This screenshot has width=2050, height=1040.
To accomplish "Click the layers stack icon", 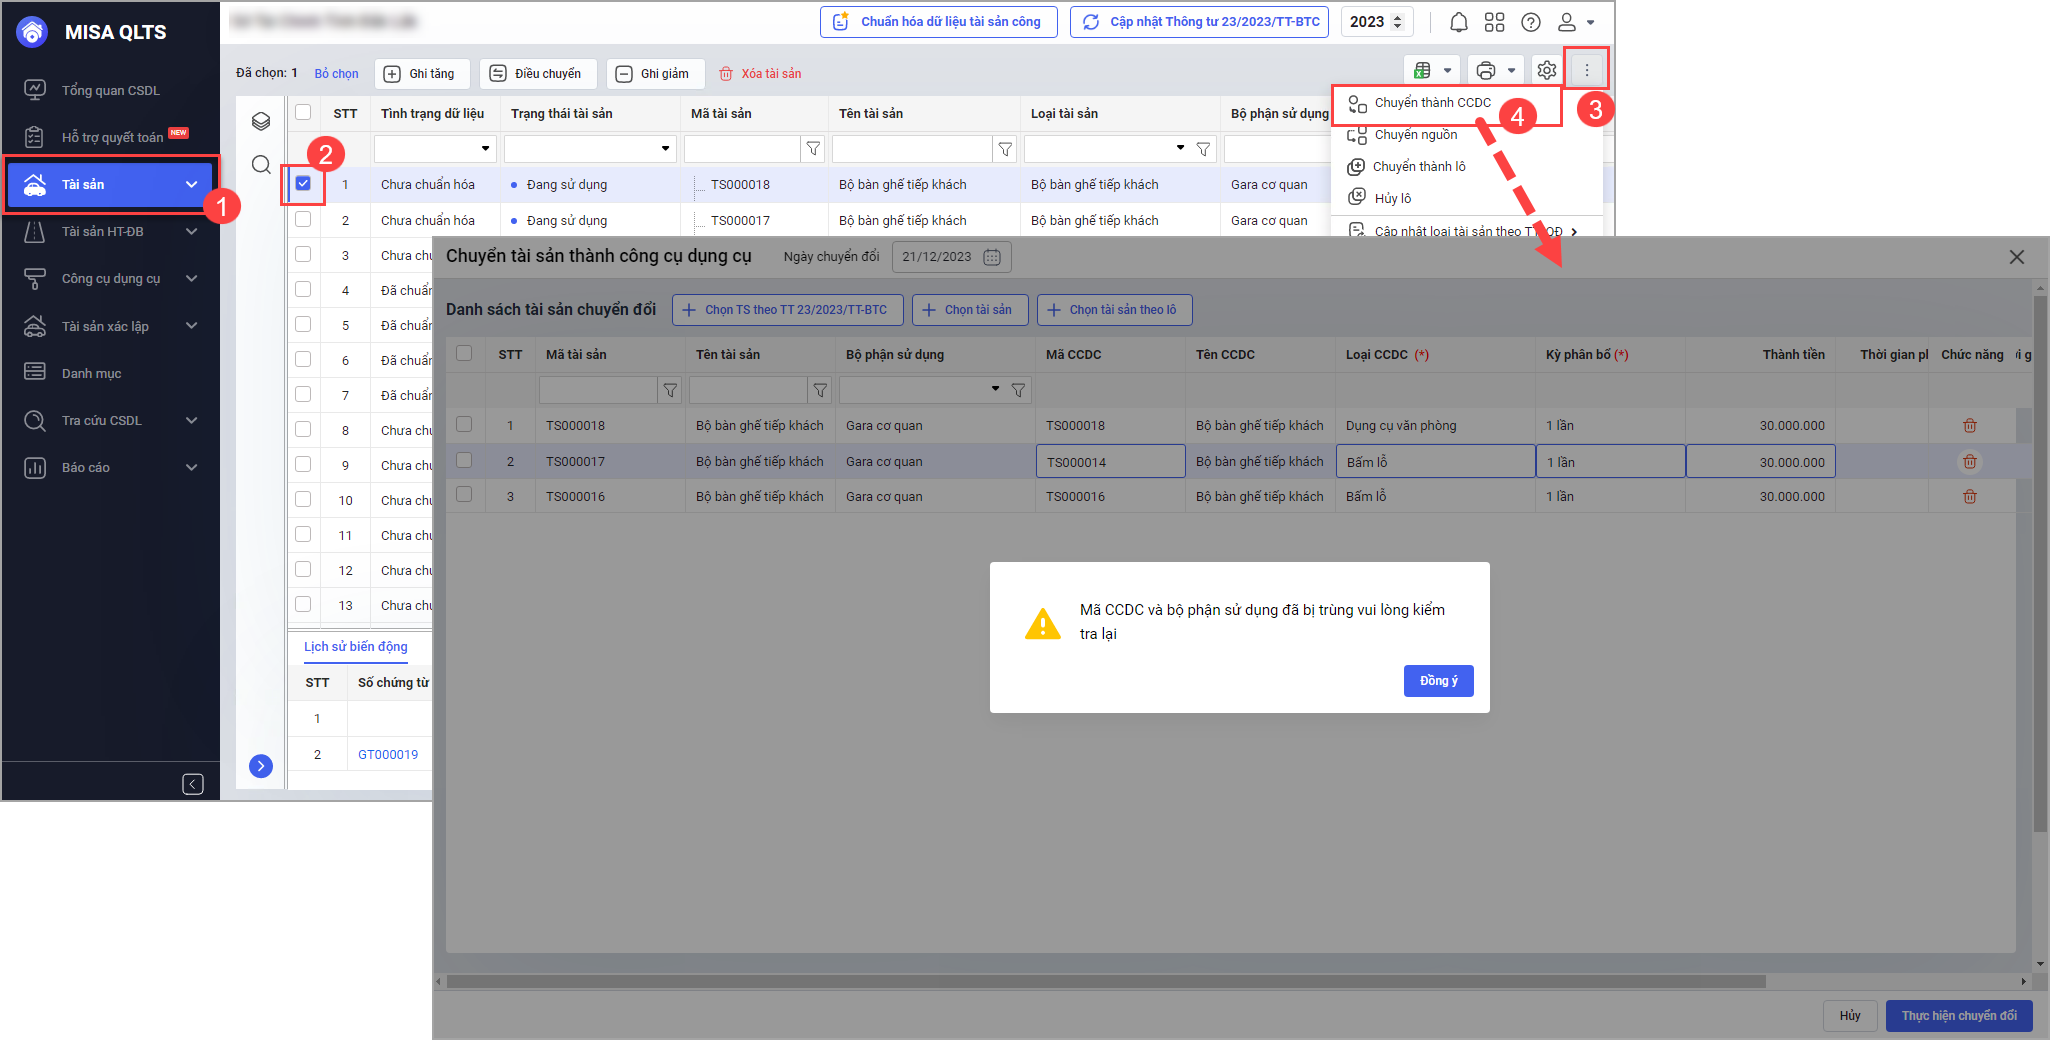I will pos(261,121).
